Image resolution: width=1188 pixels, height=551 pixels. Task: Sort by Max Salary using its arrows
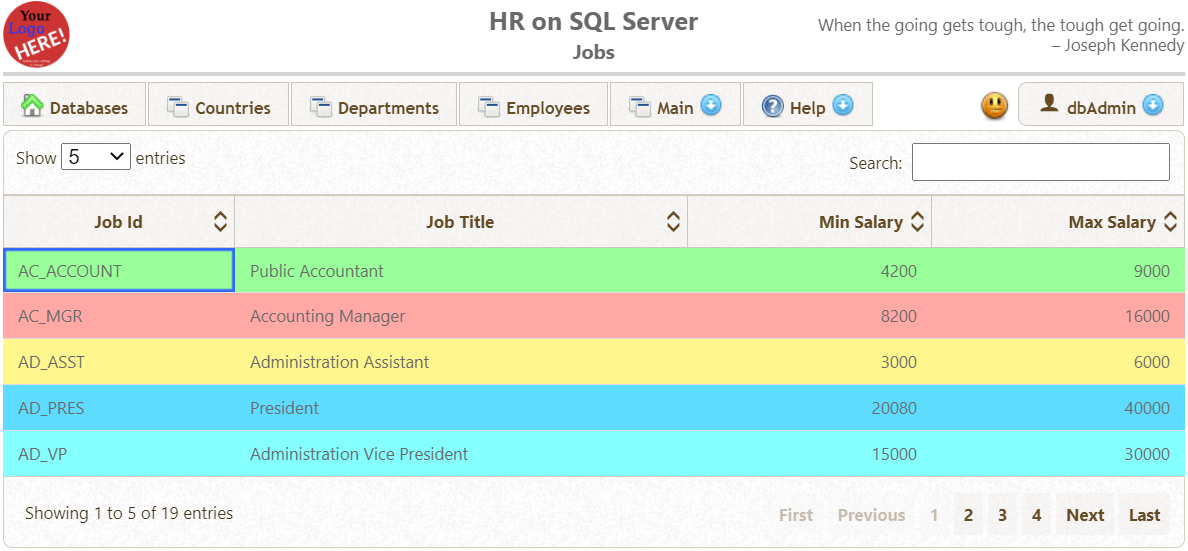(1170, 221)
